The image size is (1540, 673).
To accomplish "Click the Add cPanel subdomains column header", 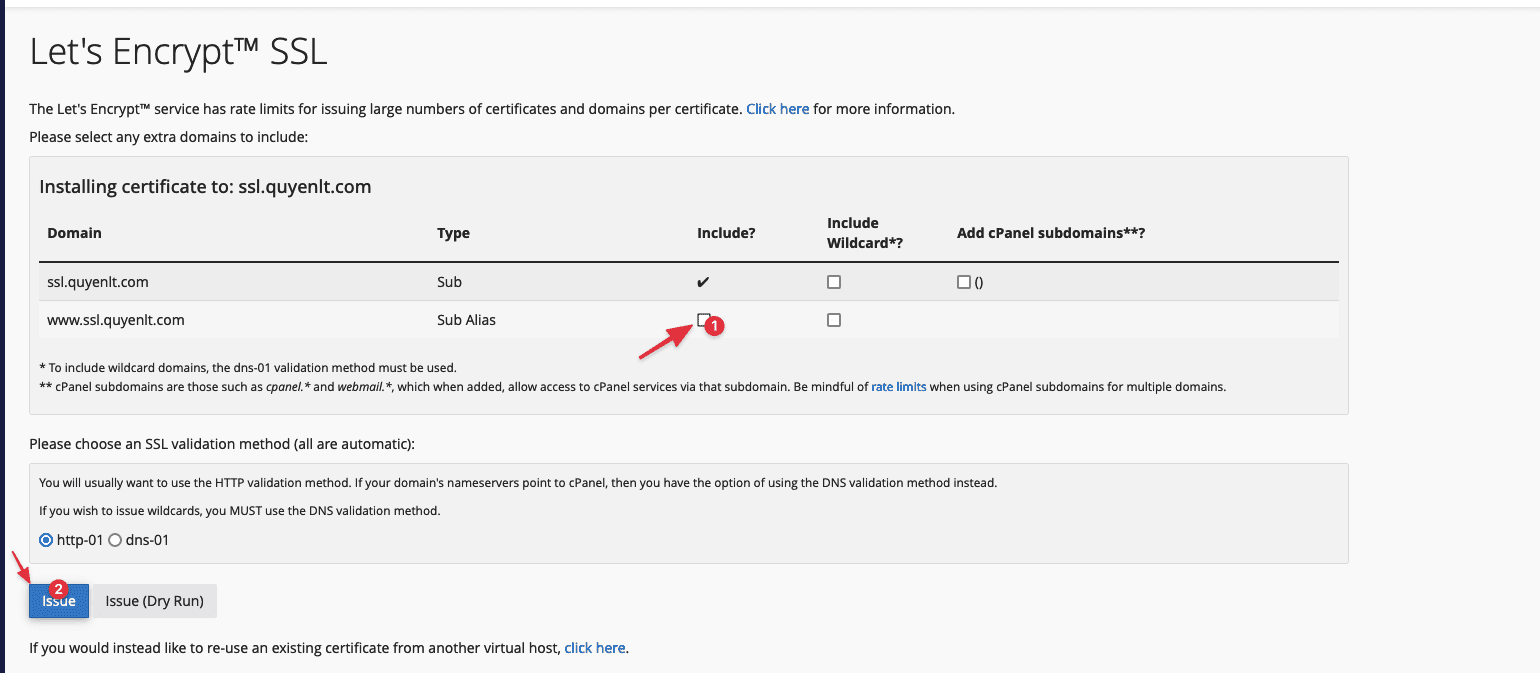I will (1050, 233).
